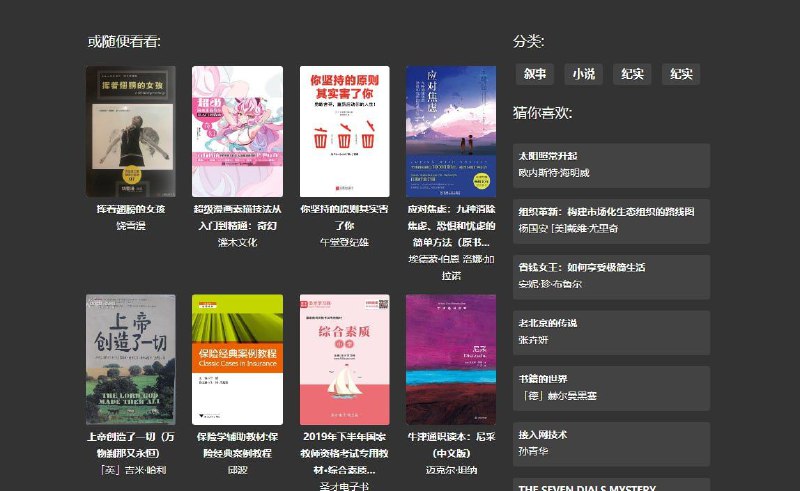Click author 杨国安 [美]戴维·尤里奇

(568, 228)
